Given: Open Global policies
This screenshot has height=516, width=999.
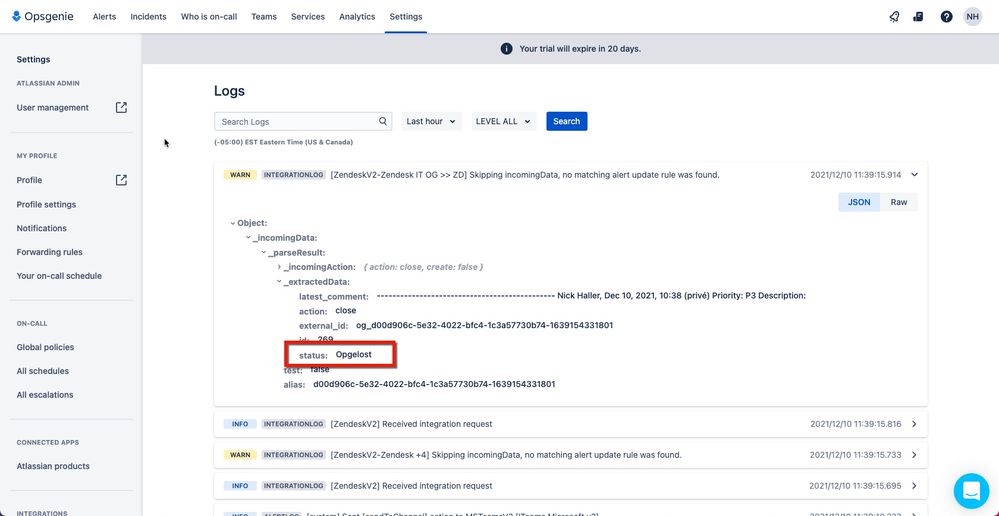Looking at the screenshot, I should [45, 347].
